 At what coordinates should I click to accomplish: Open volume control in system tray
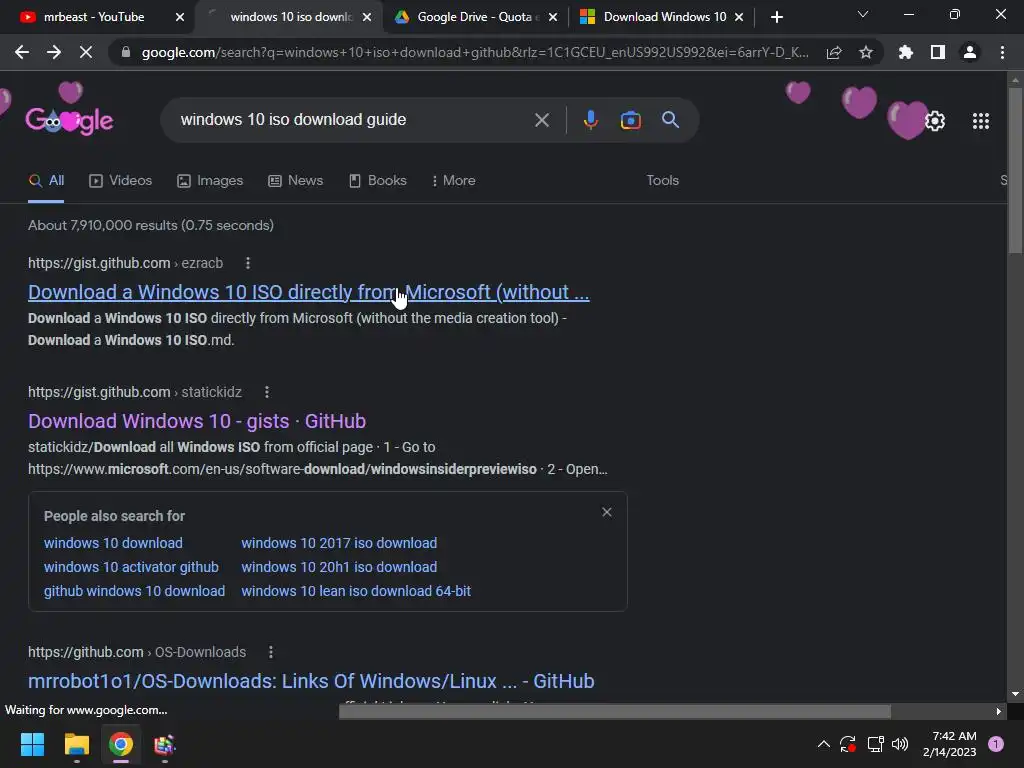click(x=900, y=744)
